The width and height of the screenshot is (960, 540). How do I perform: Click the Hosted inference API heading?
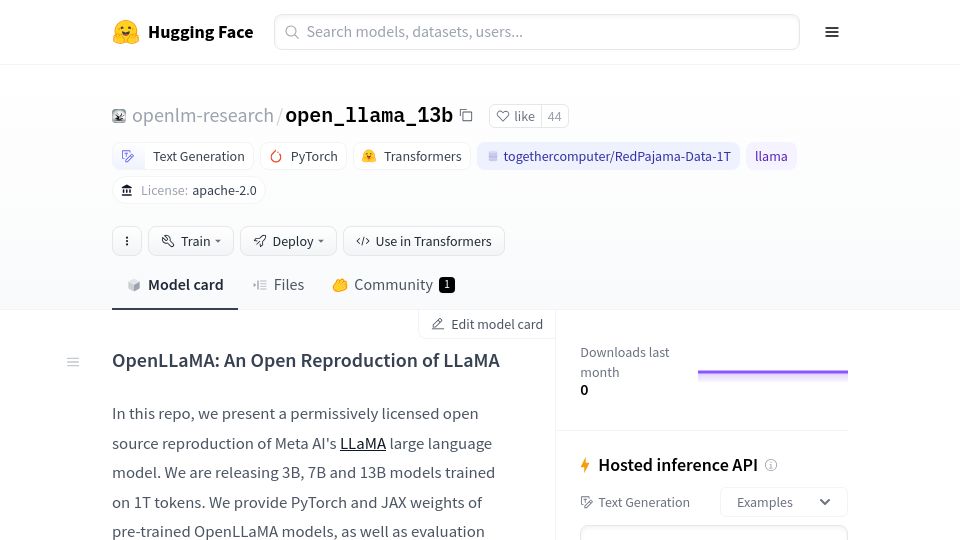point(678,465)
